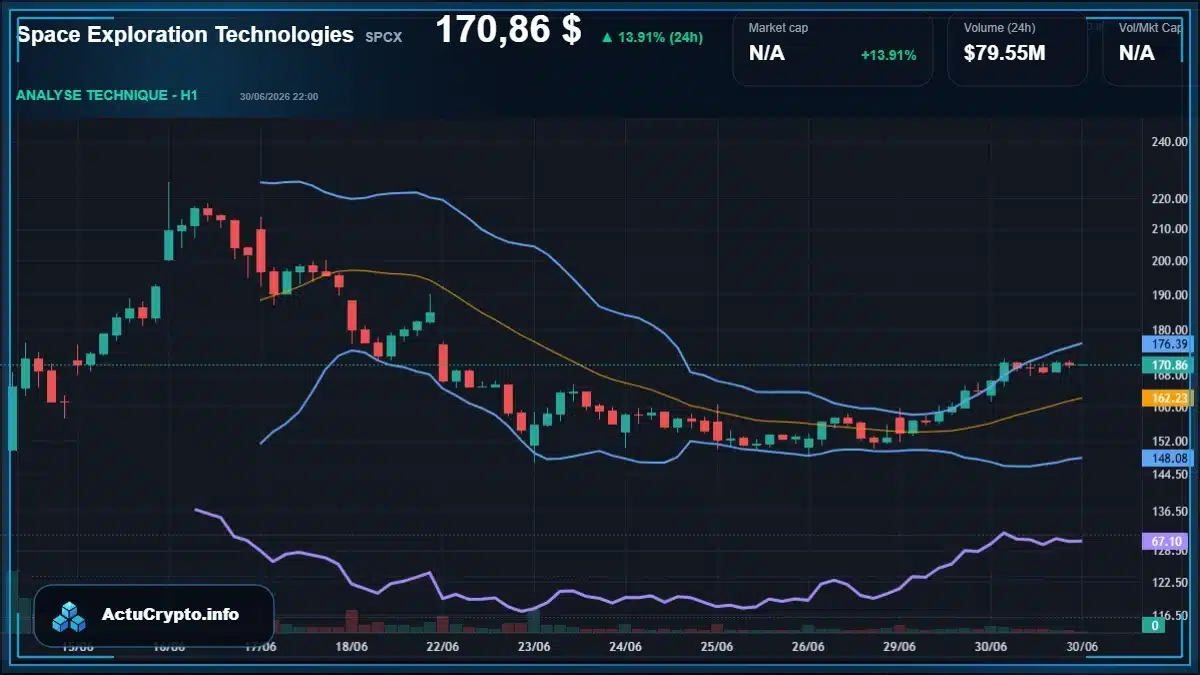Click the +13.91% value in Market cap card
Viewport: 1200px width, 675px height.
[x=888, y=55]
